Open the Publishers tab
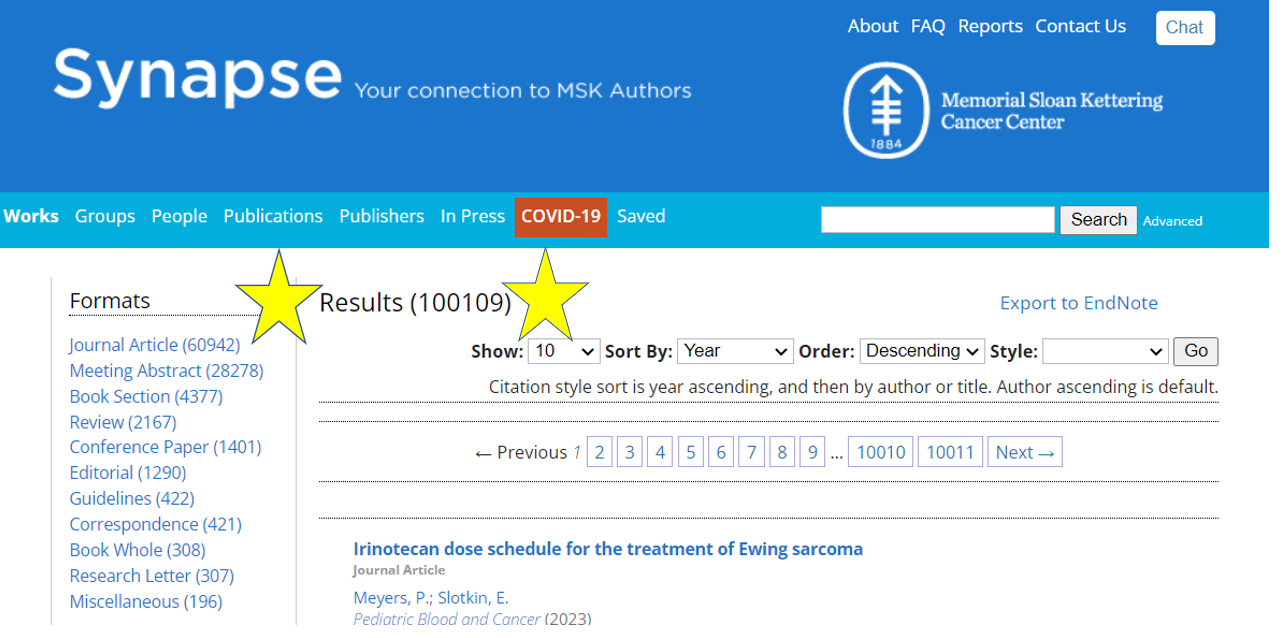The image size is (1285, 638). pos(382,216)
